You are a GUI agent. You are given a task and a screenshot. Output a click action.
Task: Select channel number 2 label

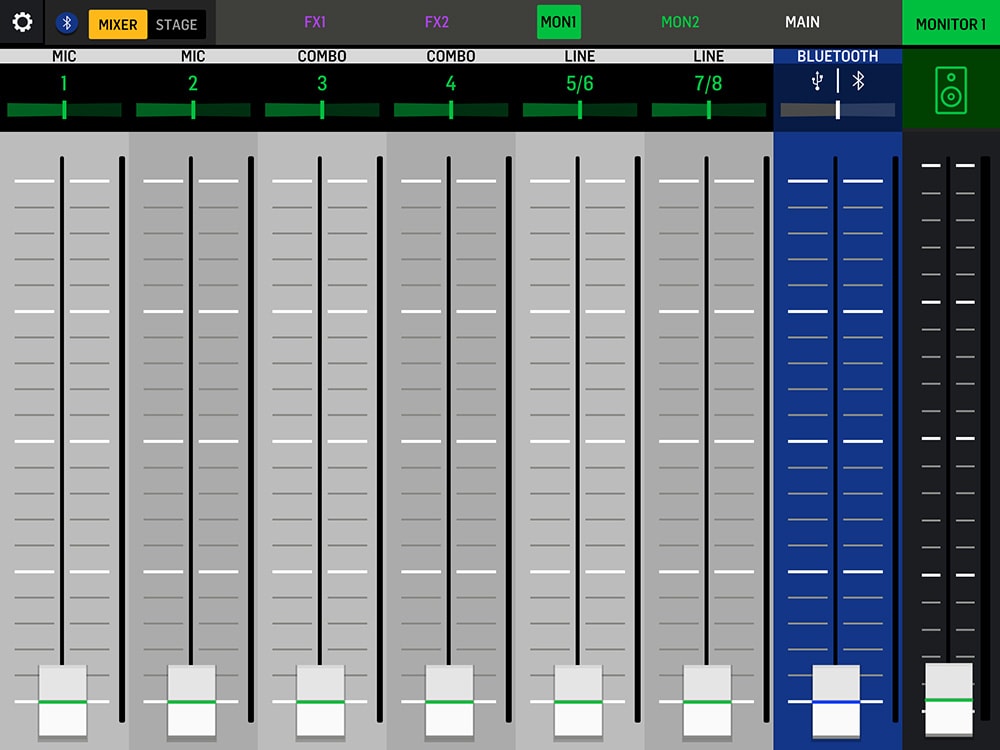tap(193, 84)
